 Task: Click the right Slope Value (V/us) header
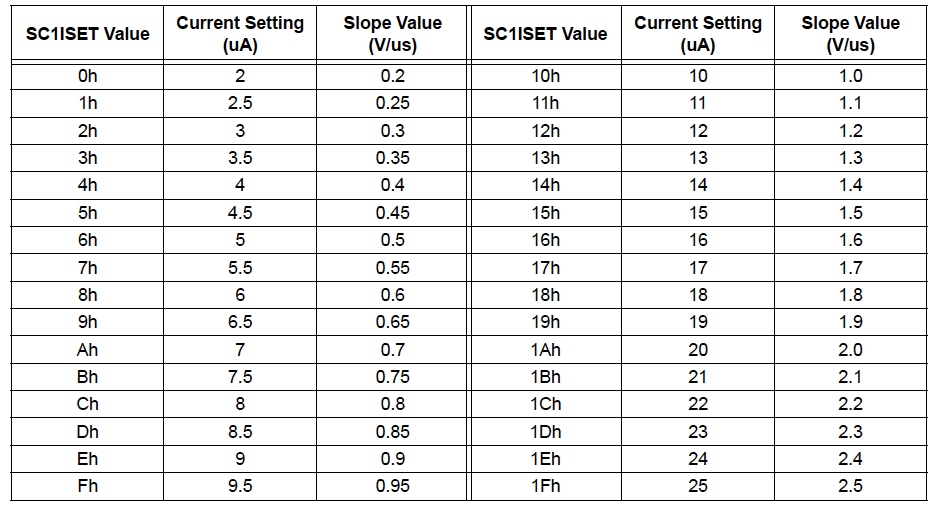click(x=850, y=34)
